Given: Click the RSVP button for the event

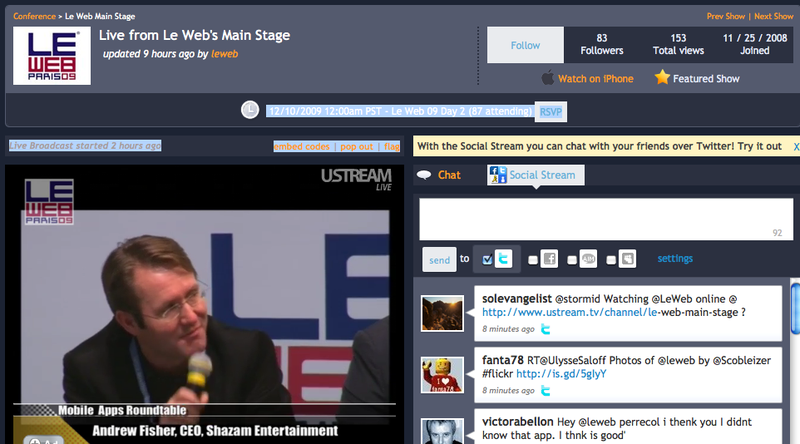Looking at the screenshot, I should tap(551, 112).
